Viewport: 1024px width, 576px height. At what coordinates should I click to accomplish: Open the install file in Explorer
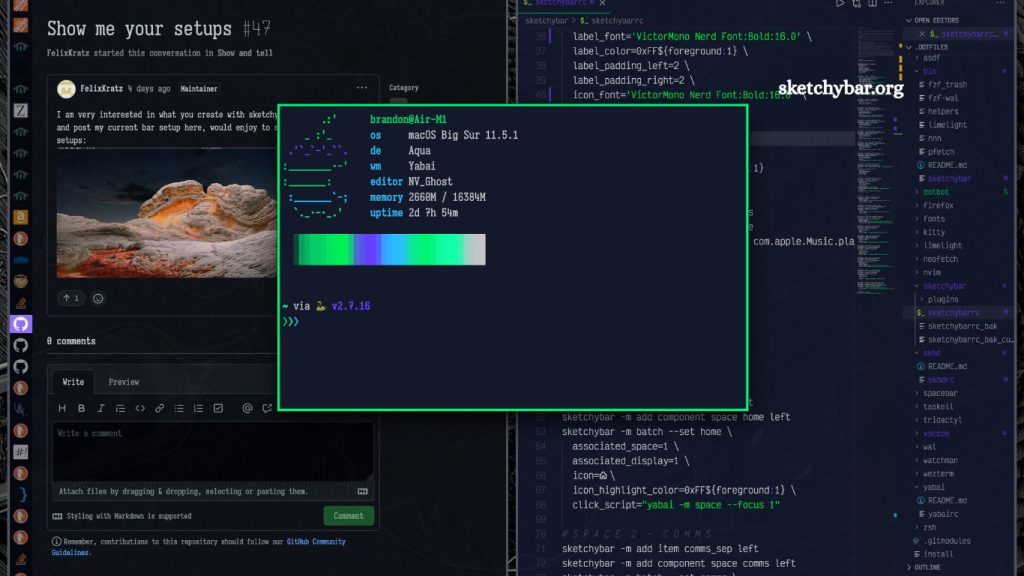tap(938, 554)
